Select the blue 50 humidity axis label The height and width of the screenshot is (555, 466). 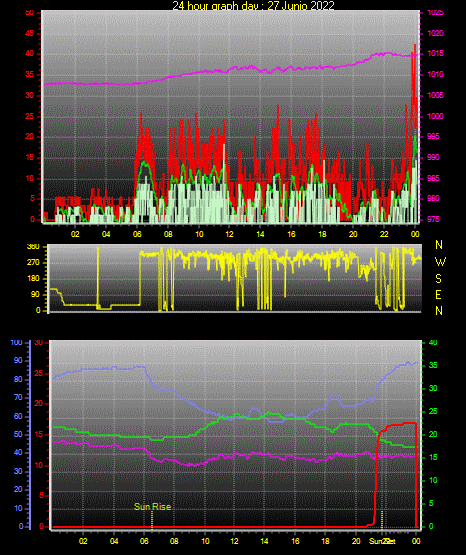(18, 435)
